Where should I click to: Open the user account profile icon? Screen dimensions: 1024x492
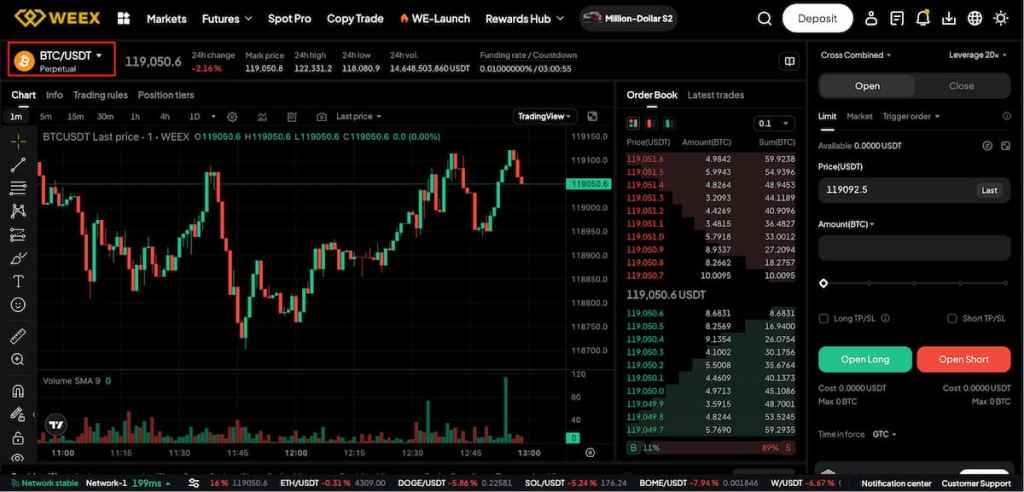(x=871, y=18)
